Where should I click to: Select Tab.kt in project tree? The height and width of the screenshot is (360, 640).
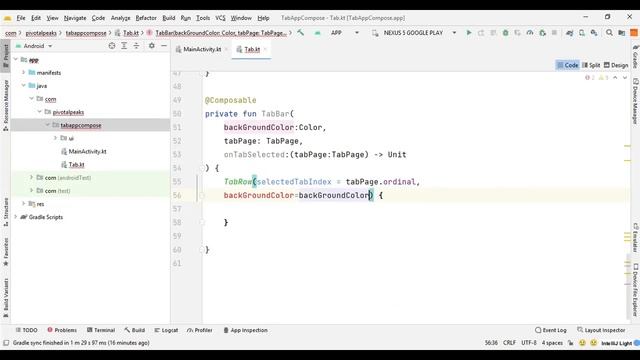[76, 164]
